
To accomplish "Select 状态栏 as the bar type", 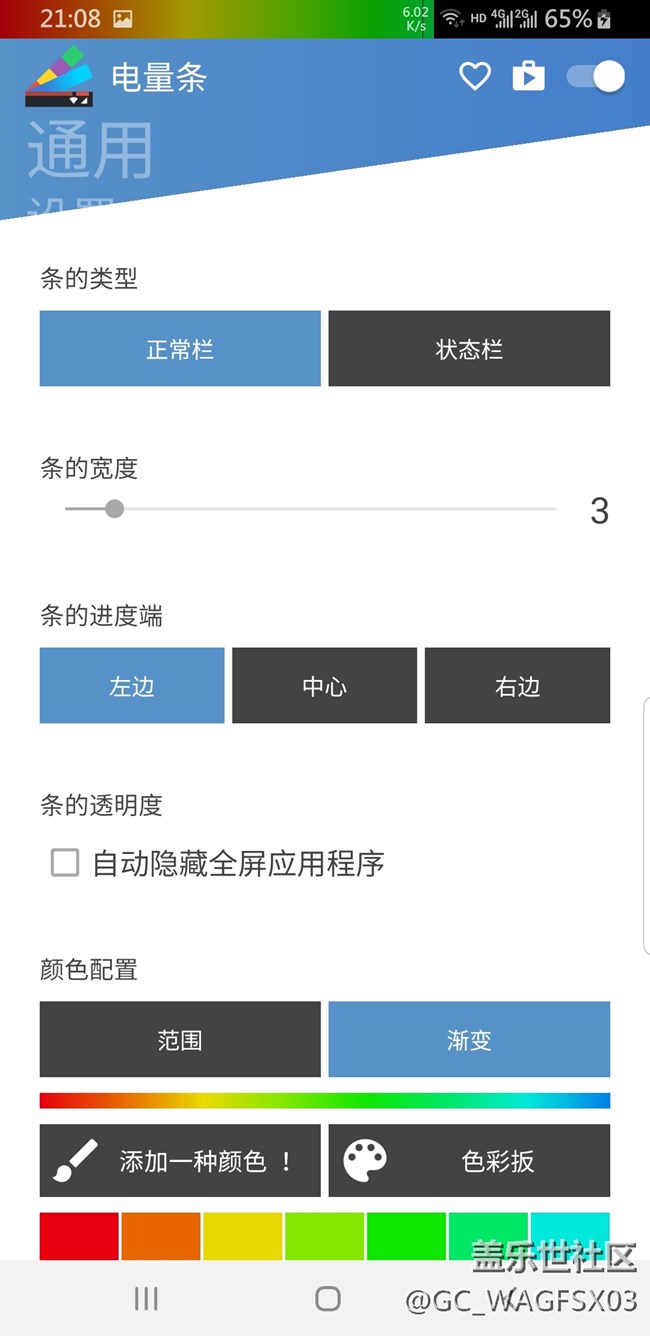I will point(468,348).
